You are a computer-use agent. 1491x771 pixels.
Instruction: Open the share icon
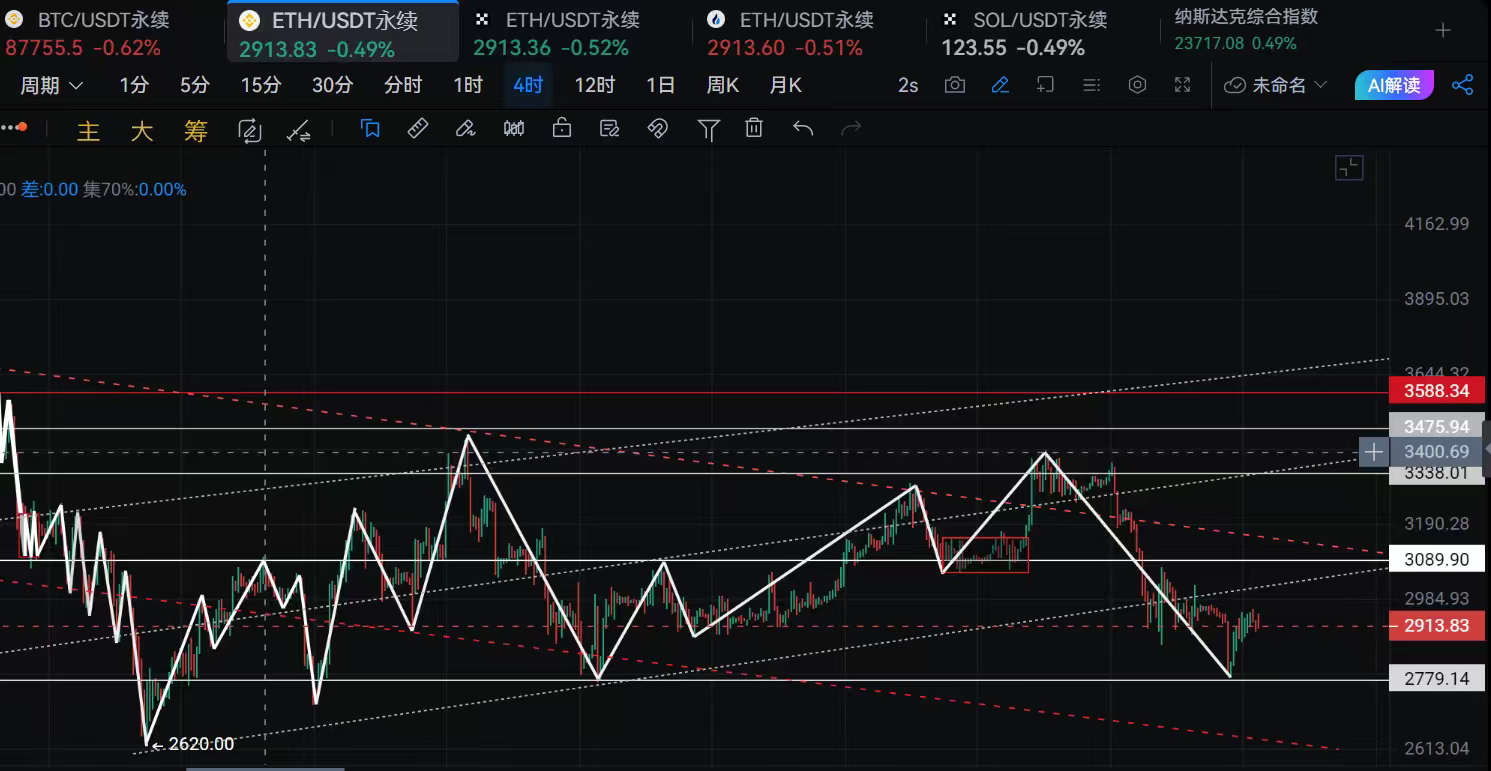1462,85
